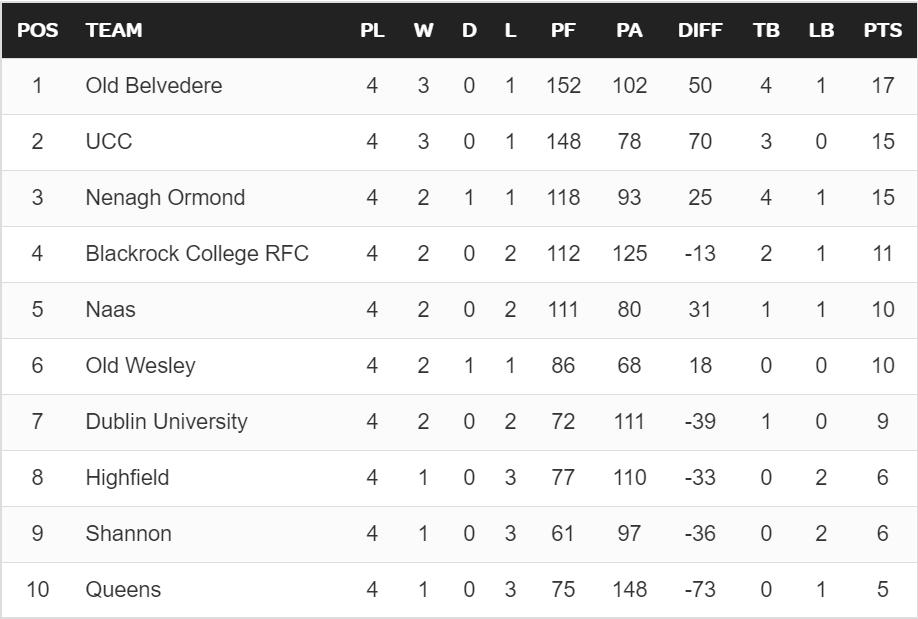Open the Old Belvedere team name
The width and height of the screenshot is (918, 619).
coord(154,86)
